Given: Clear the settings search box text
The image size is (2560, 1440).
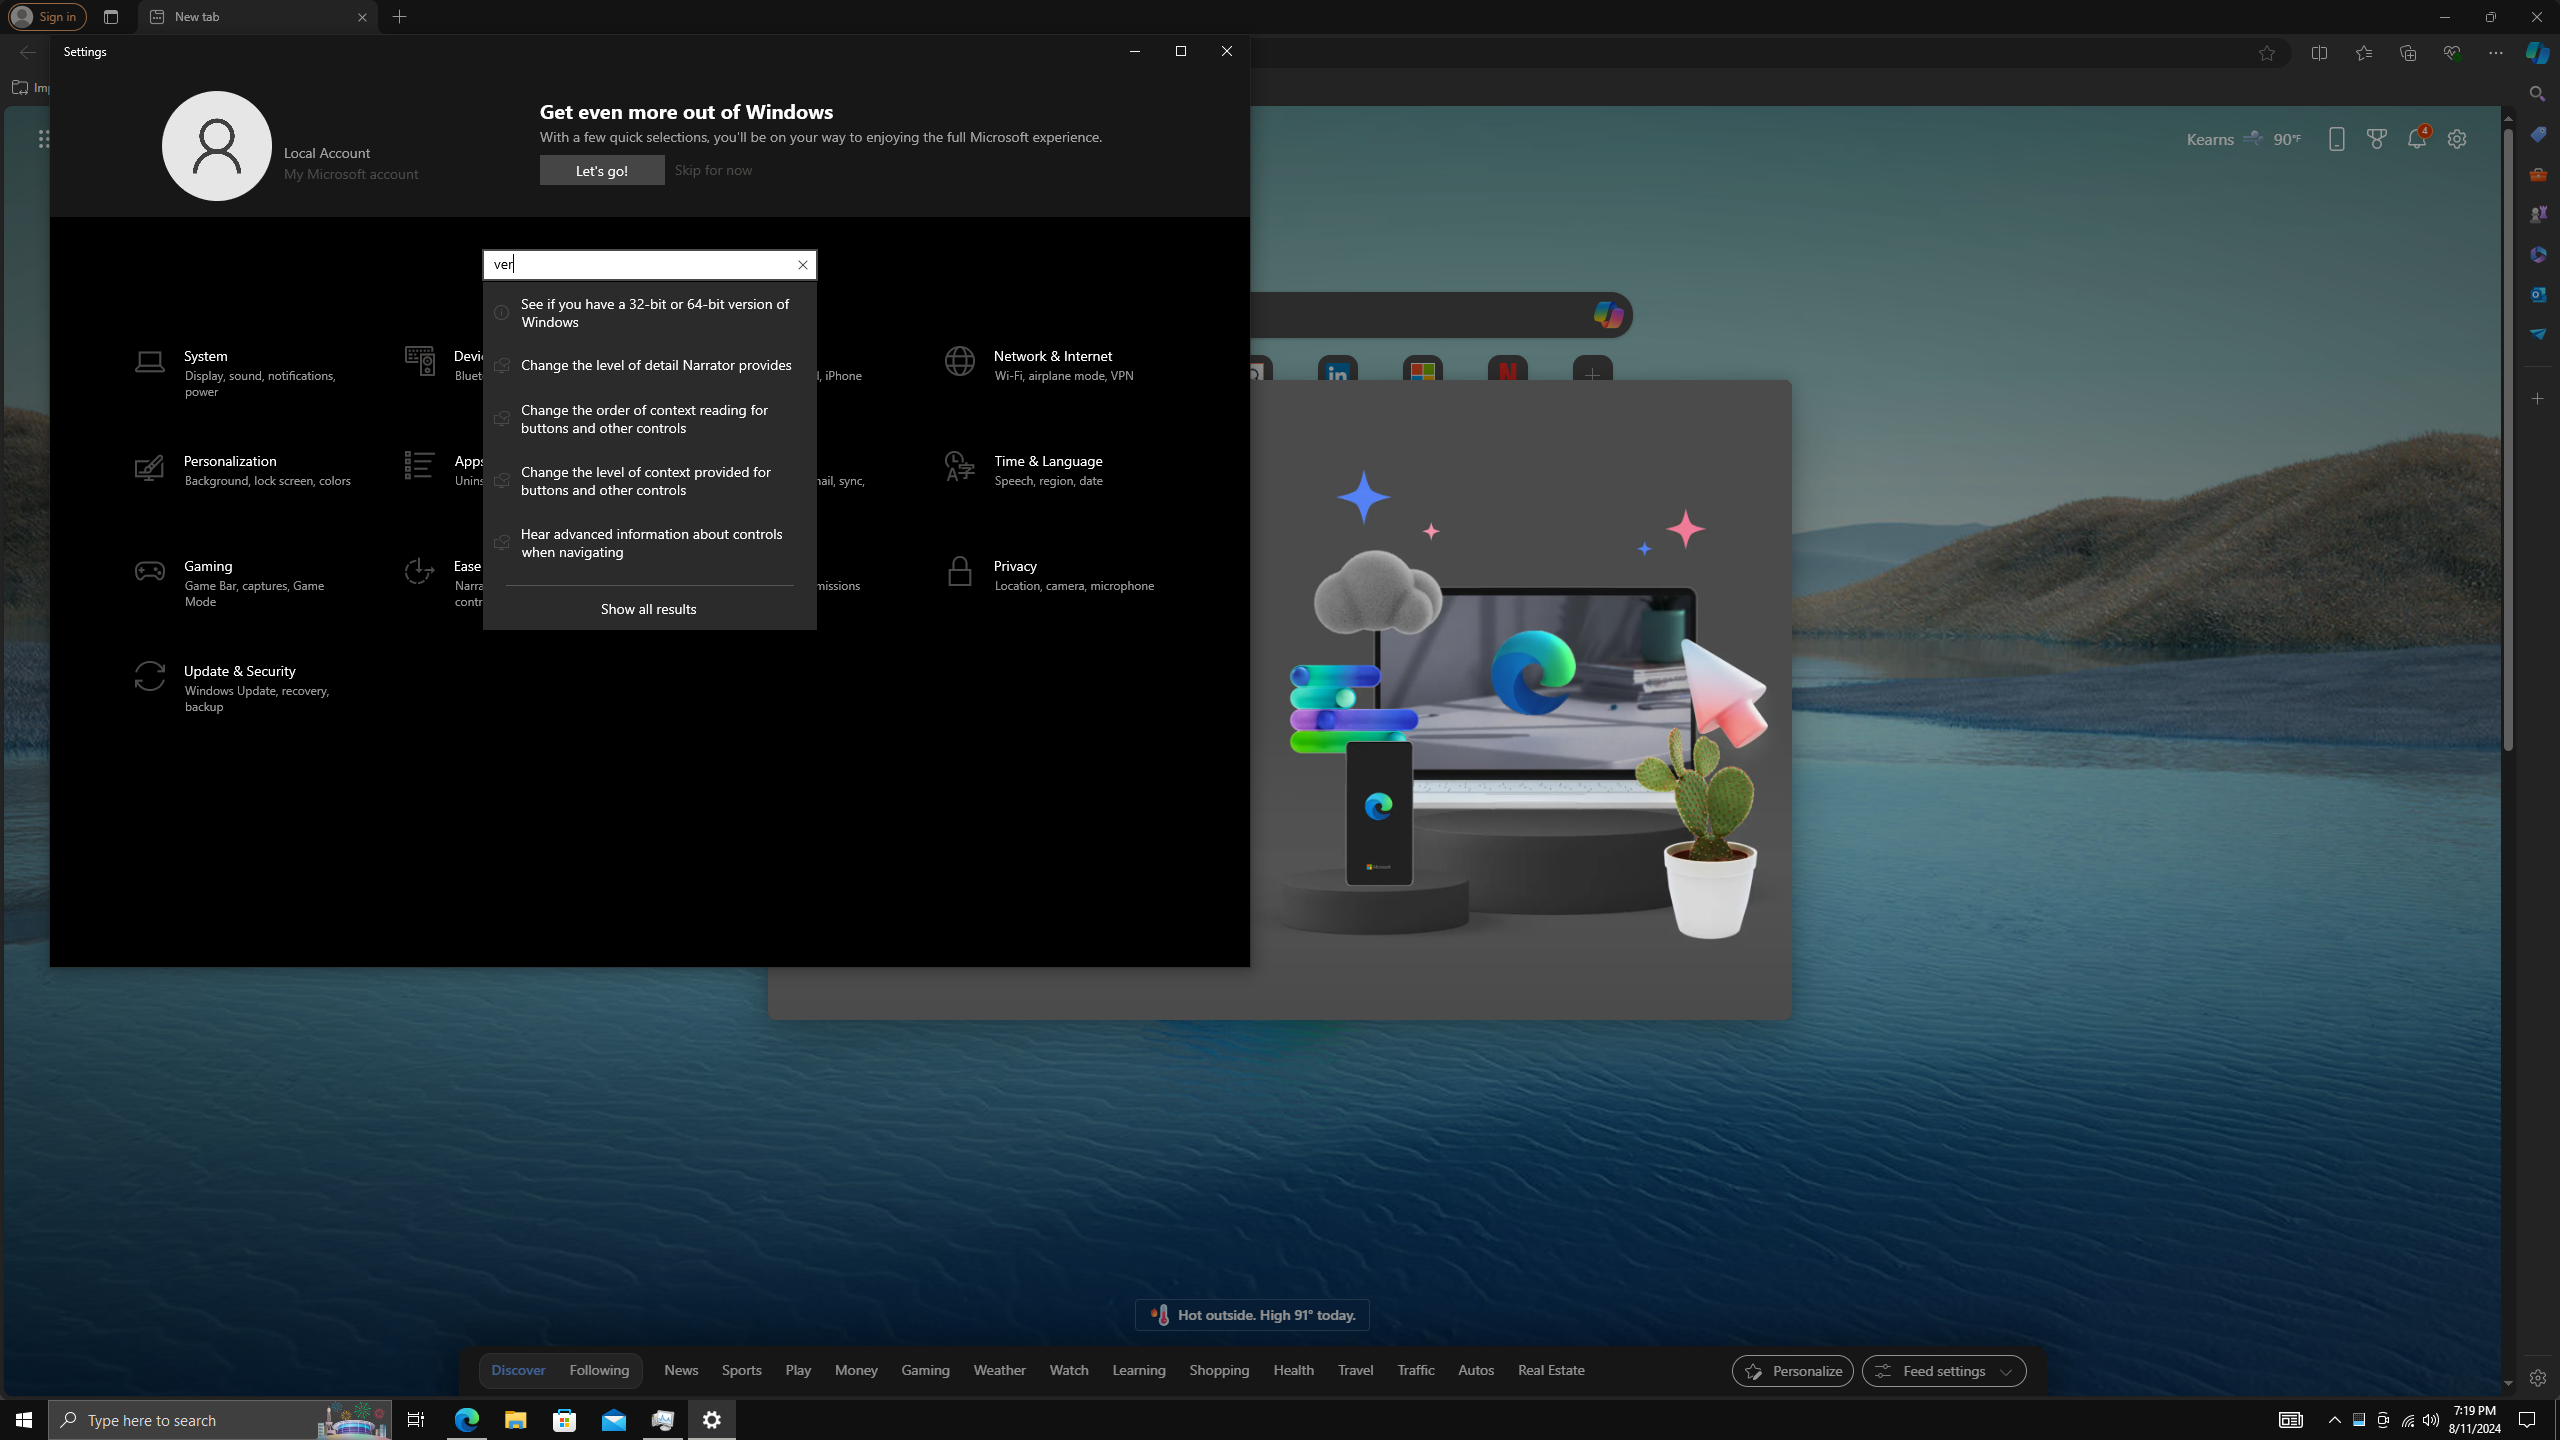Looking at the screenshot, I should click(x=802, y=265).
